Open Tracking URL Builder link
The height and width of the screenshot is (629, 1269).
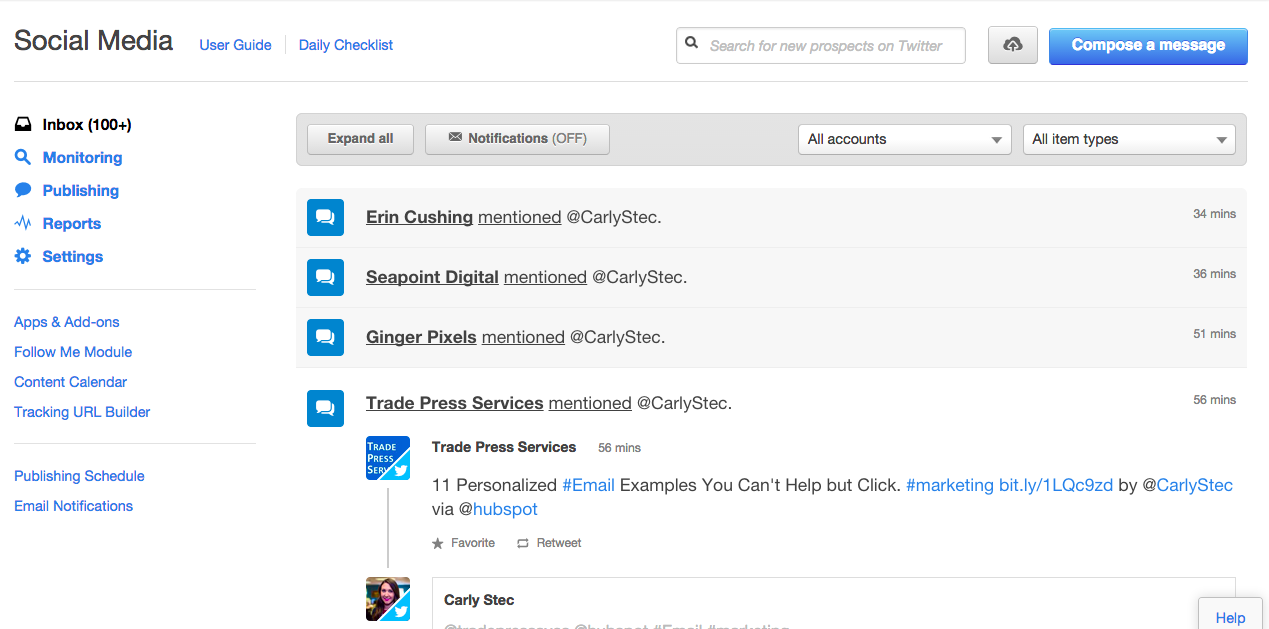82,412
